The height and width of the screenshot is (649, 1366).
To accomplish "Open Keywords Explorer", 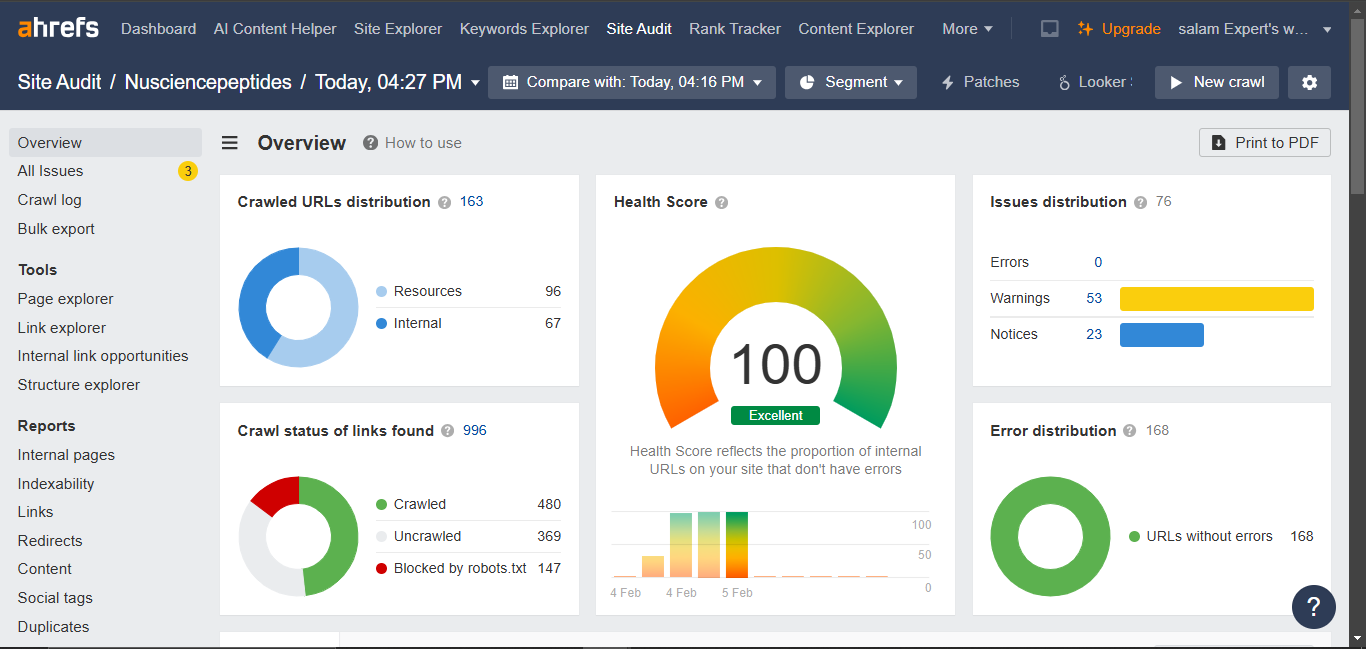I will [524, 29].
